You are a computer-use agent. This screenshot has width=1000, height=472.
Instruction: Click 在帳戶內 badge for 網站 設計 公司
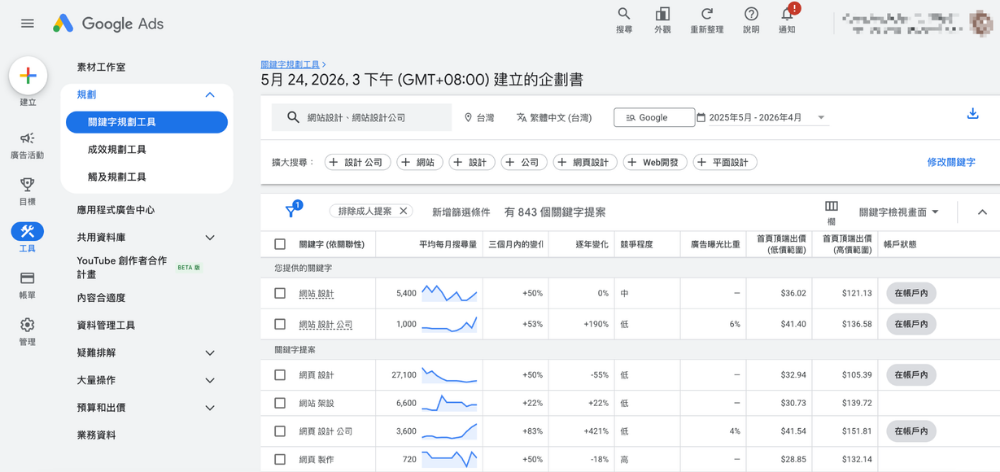(911, 324)
